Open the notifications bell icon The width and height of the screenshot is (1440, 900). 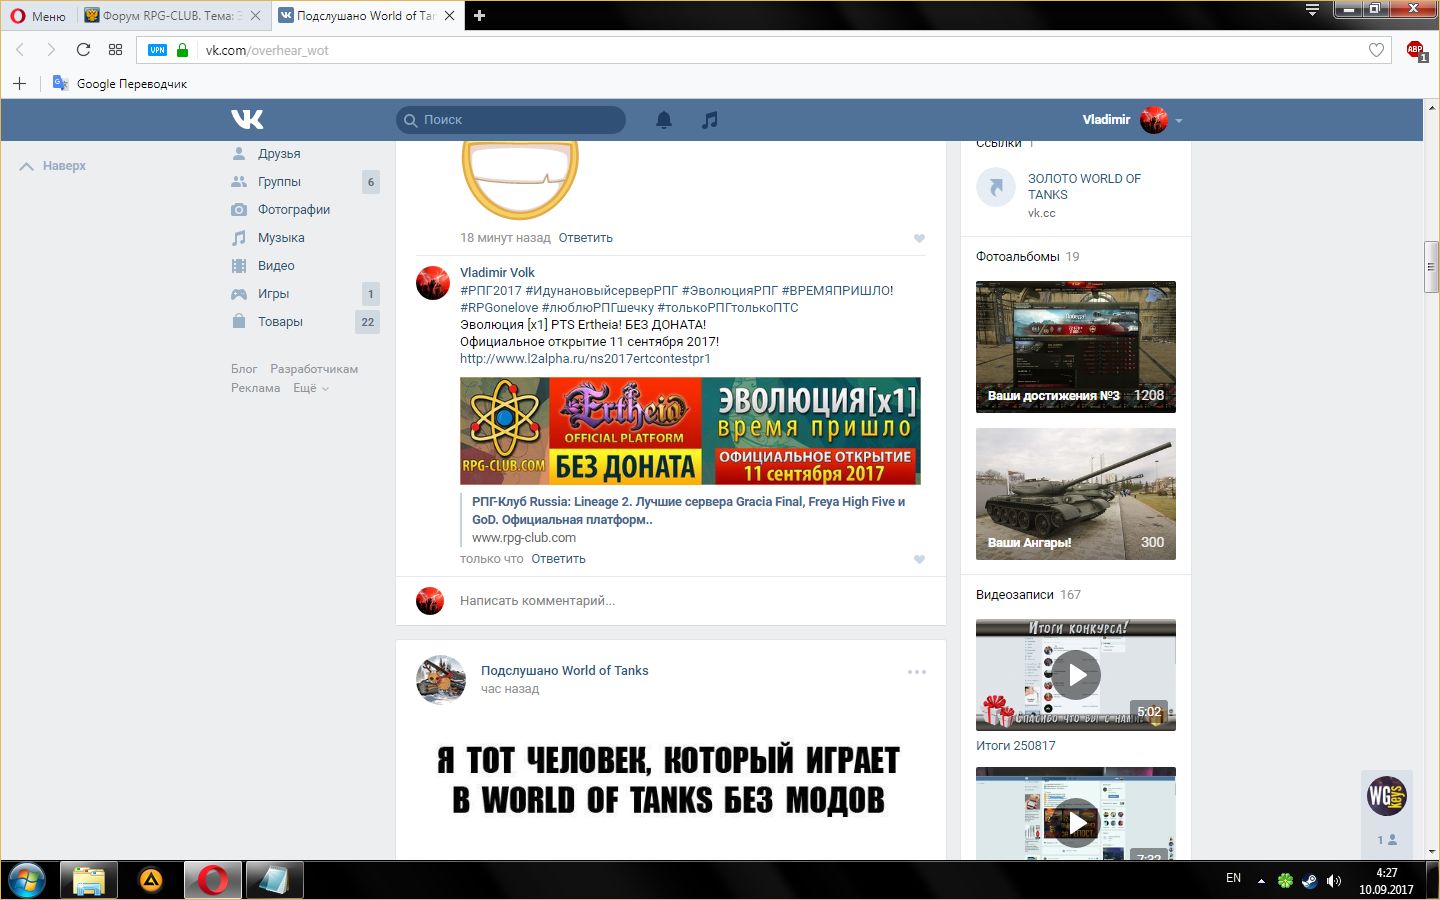pos(664,120)
